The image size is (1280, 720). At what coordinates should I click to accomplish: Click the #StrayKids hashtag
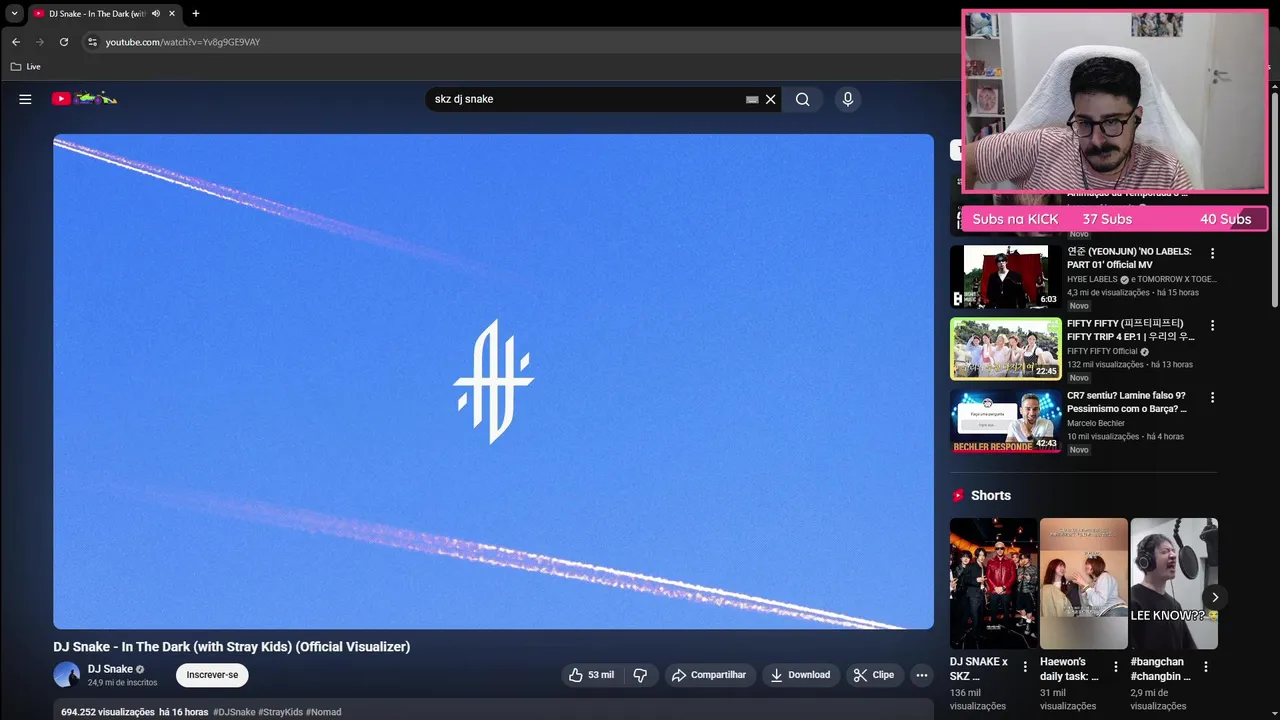coord(281,712)
